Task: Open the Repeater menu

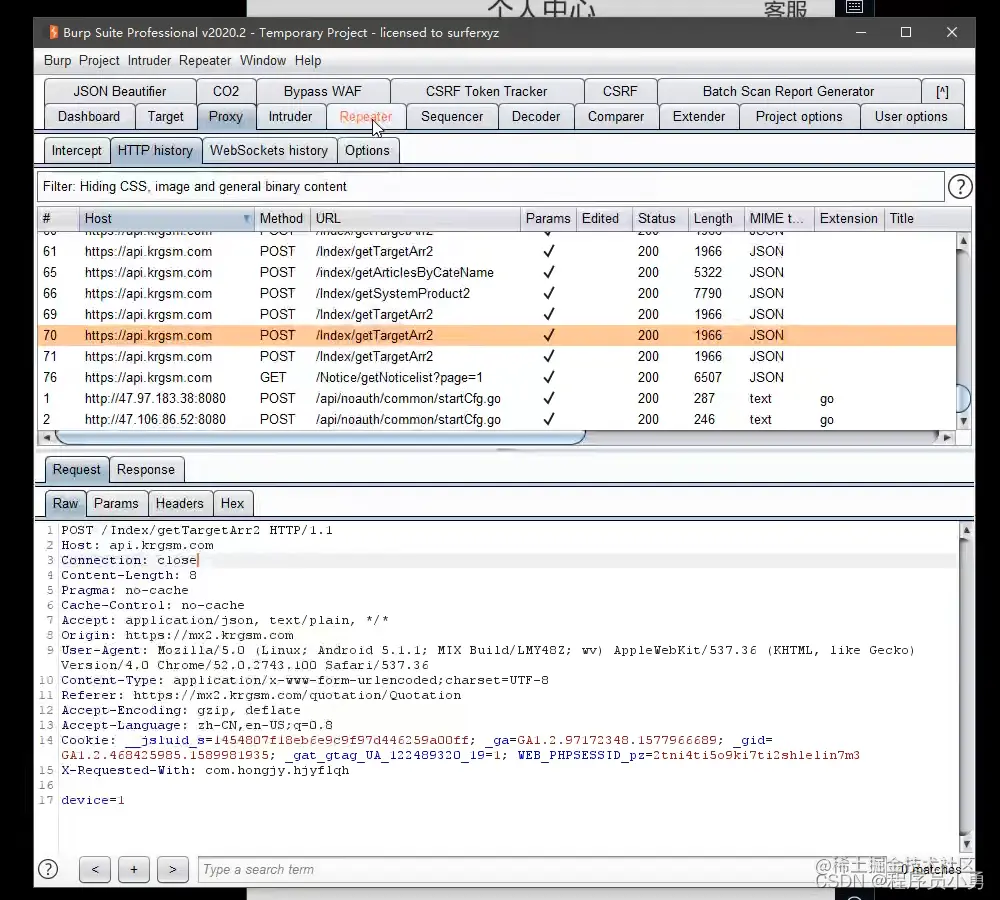Action: [x=205, y=61]
